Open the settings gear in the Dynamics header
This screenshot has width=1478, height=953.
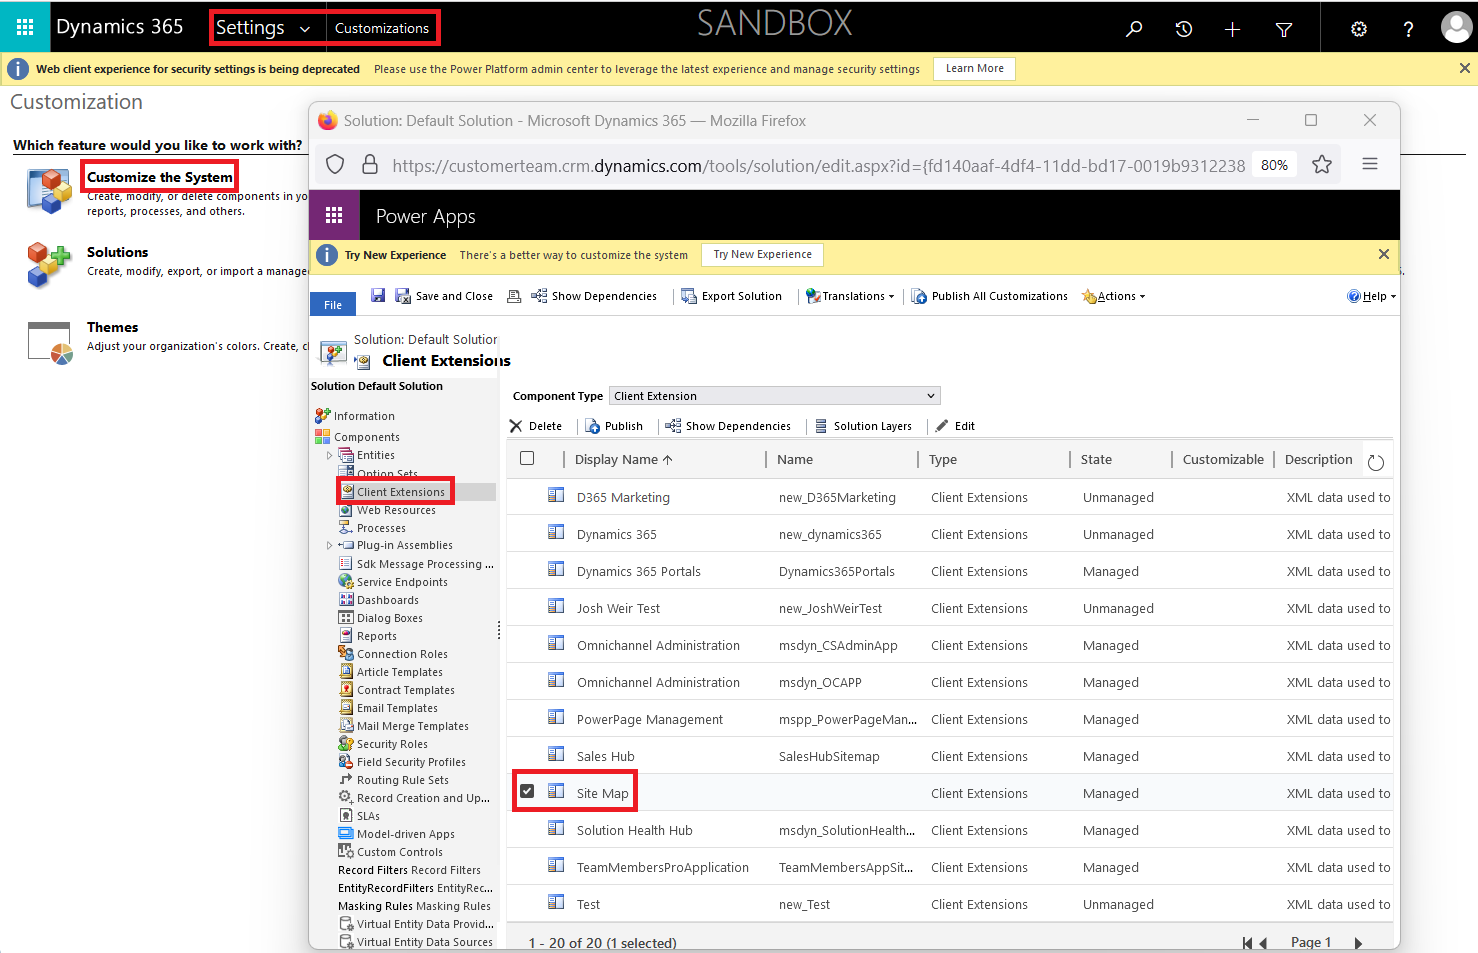click(1358, 29)
